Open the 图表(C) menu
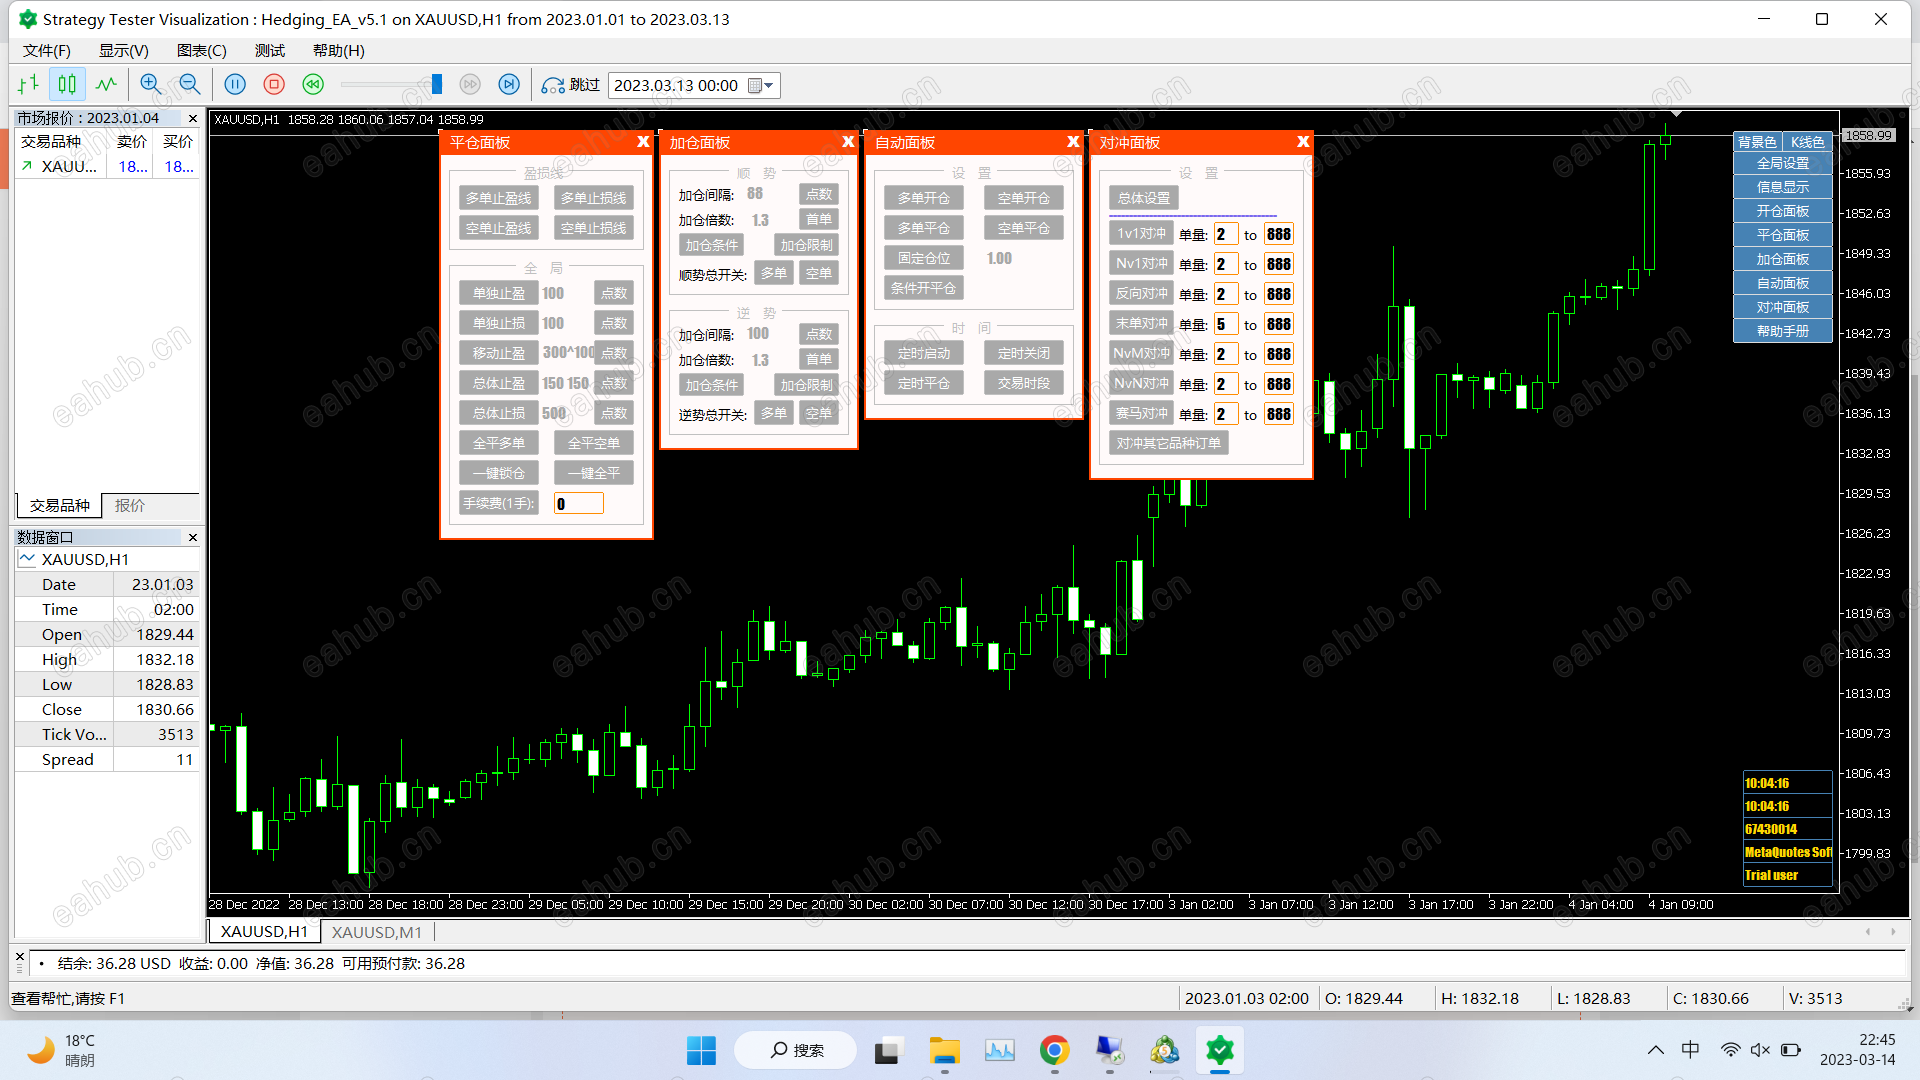This screenshot has height=1080, width=1920. [x=201, y=51]
